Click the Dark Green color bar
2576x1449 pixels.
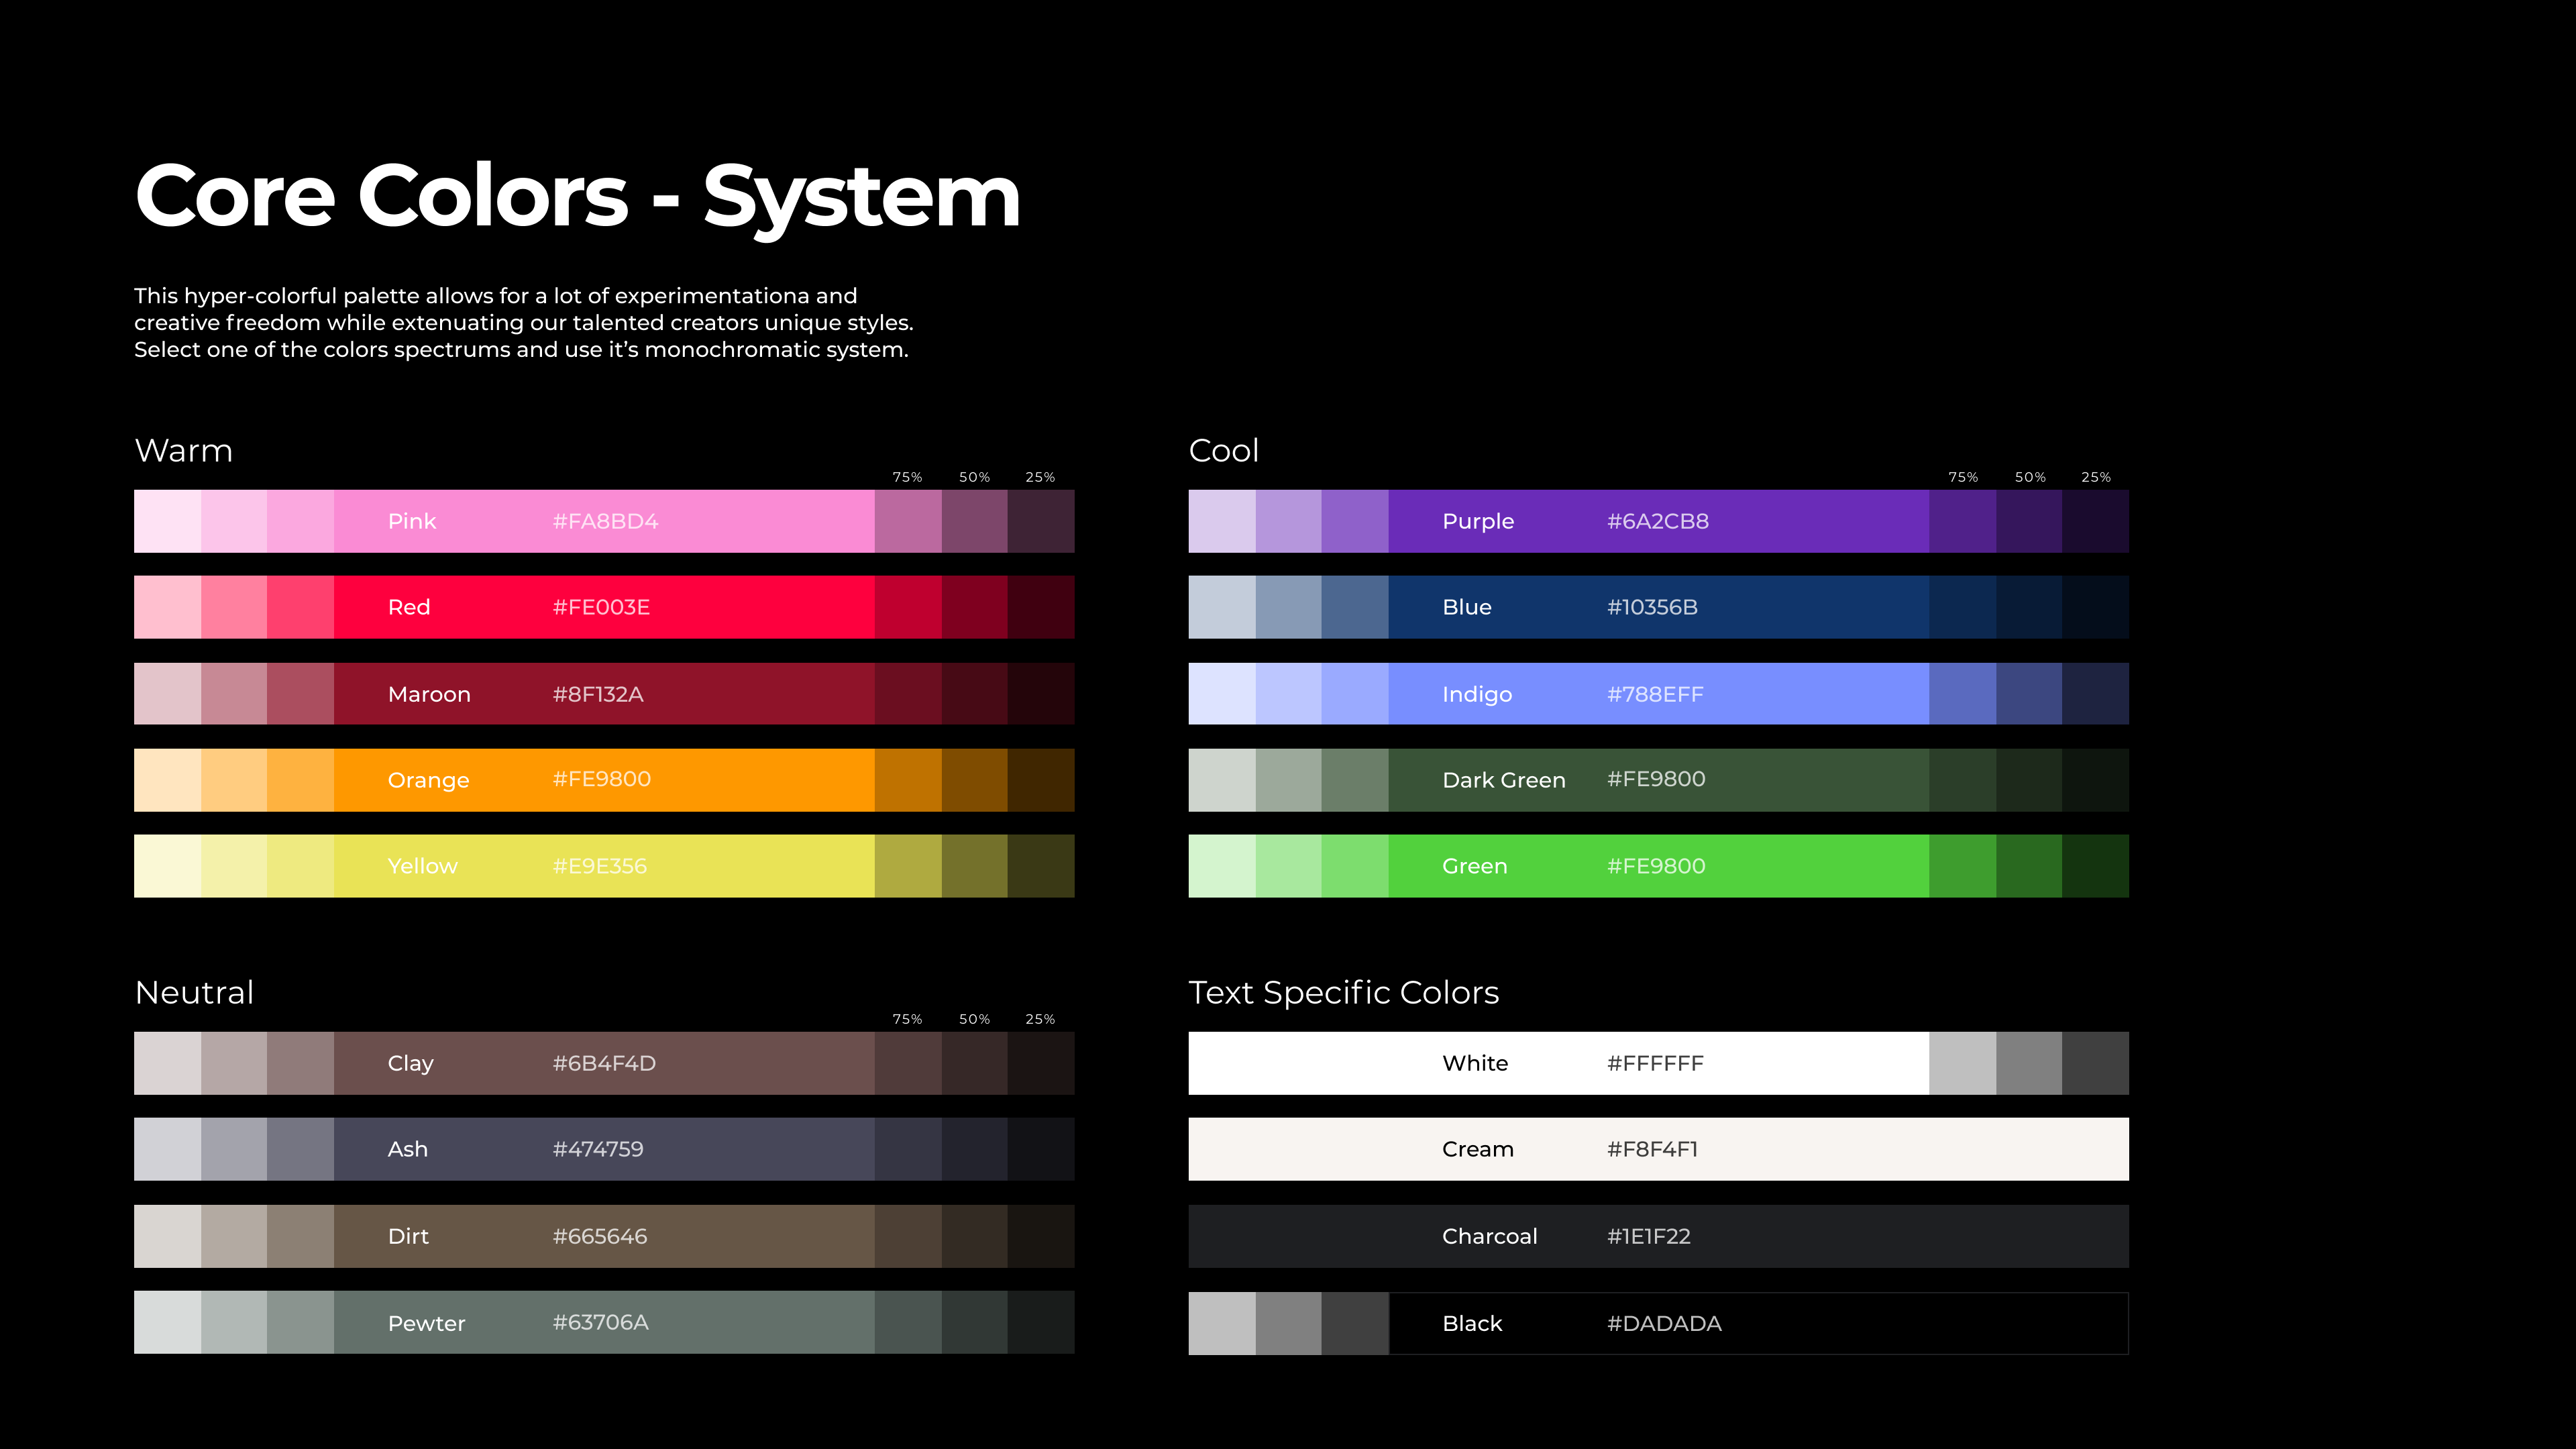pos(1658,780)
